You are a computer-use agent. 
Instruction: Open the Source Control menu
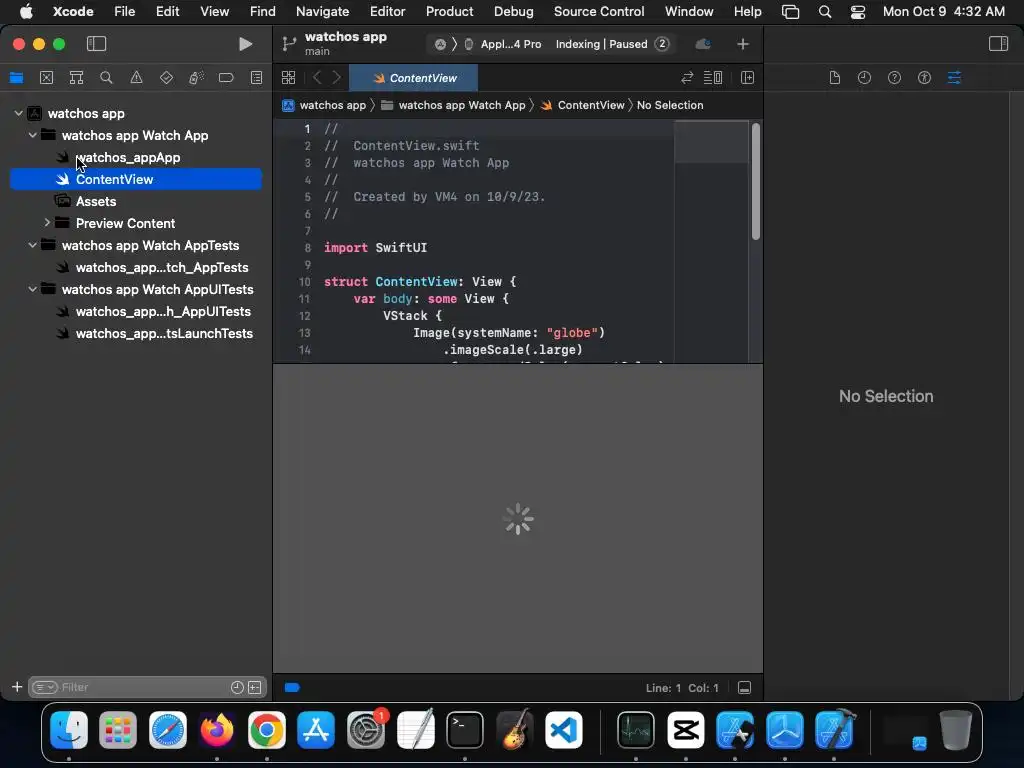tap(599, 11)
